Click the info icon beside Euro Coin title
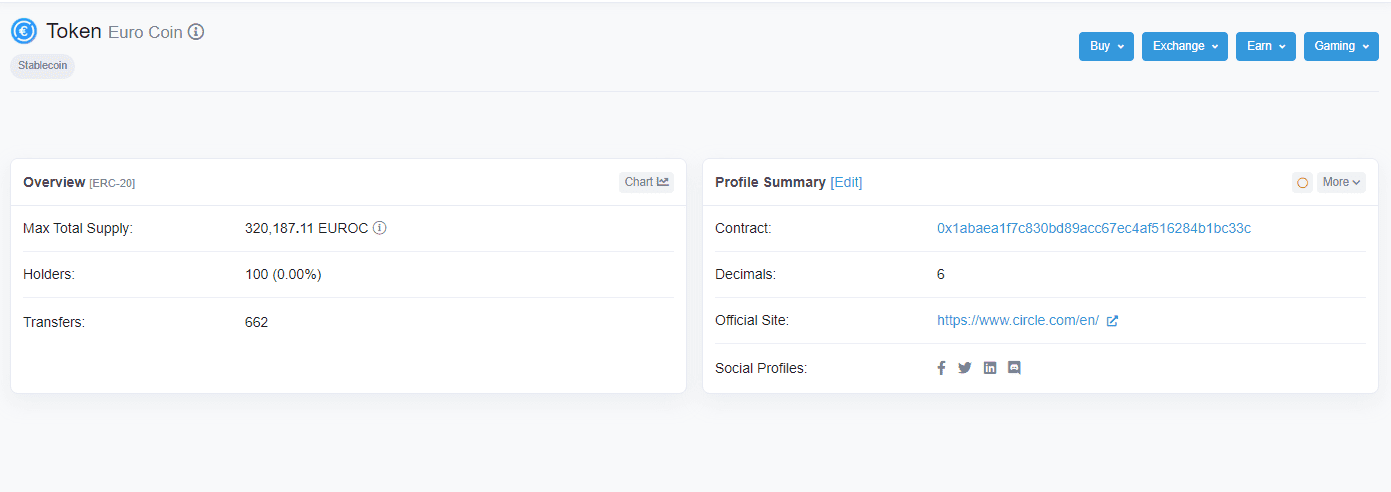1391x492 pixels. (x=196, y=32)
